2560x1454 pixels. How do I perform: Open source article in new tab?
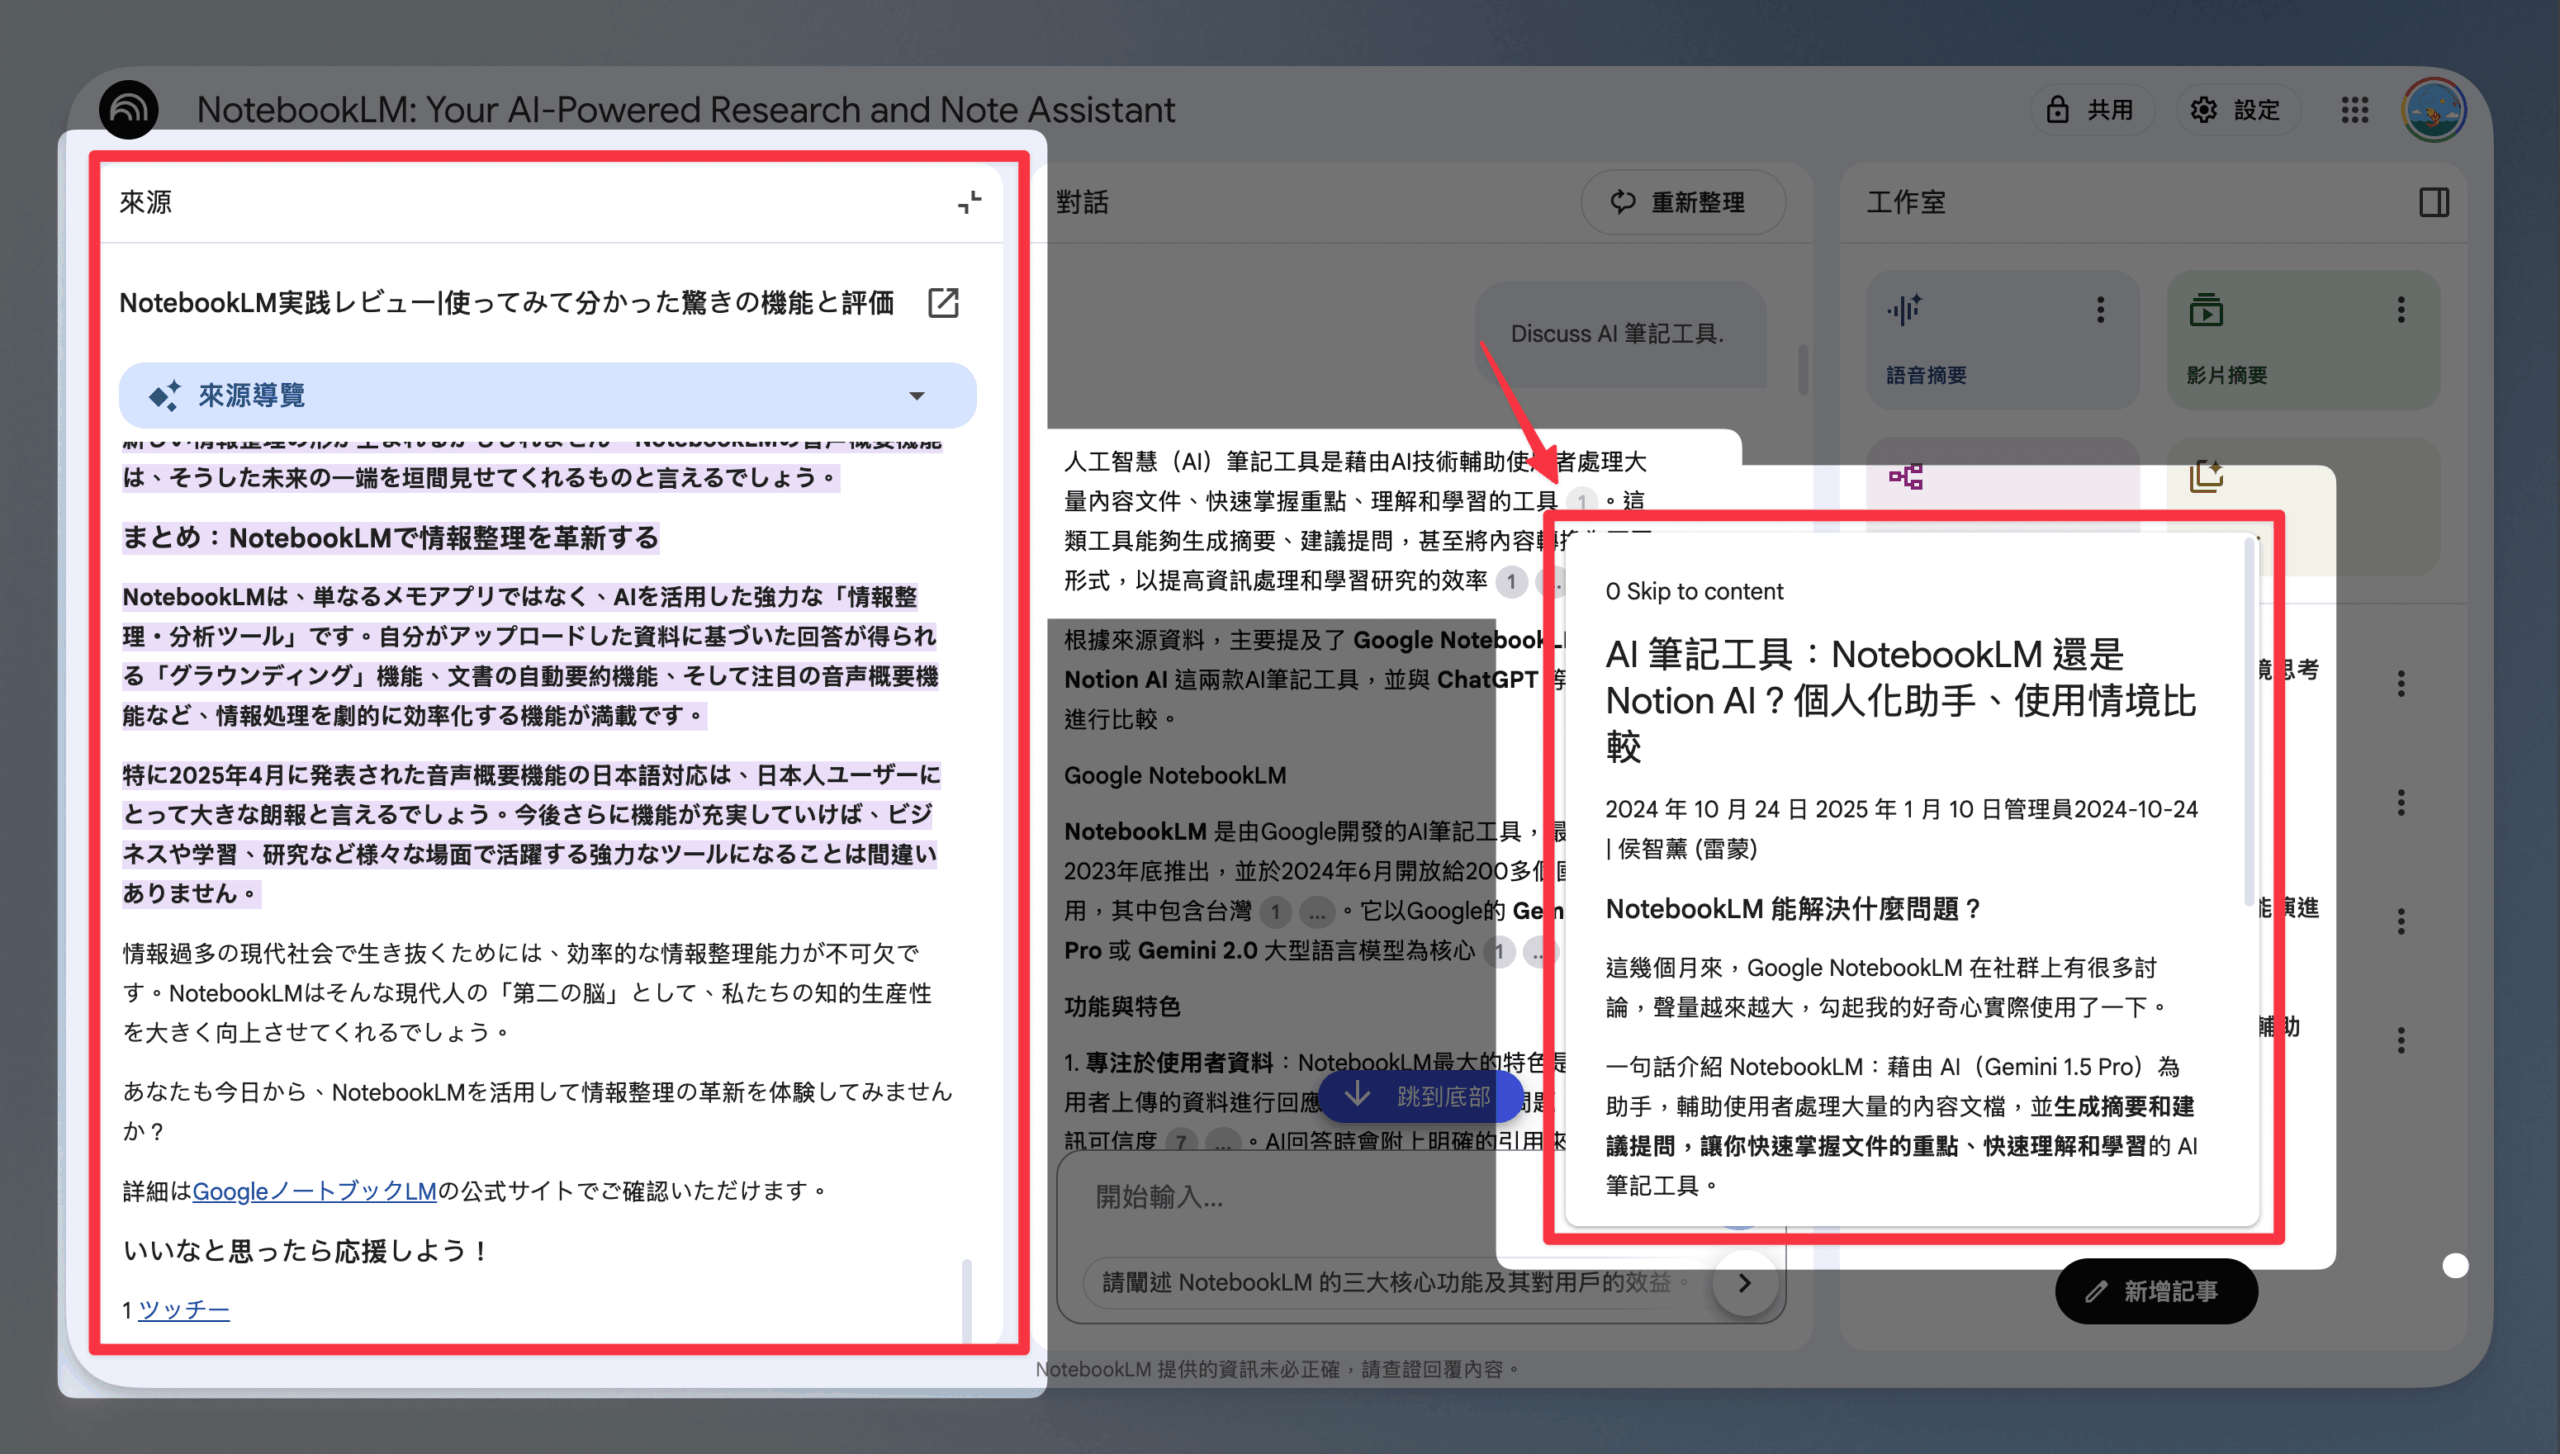click(943, 303)
